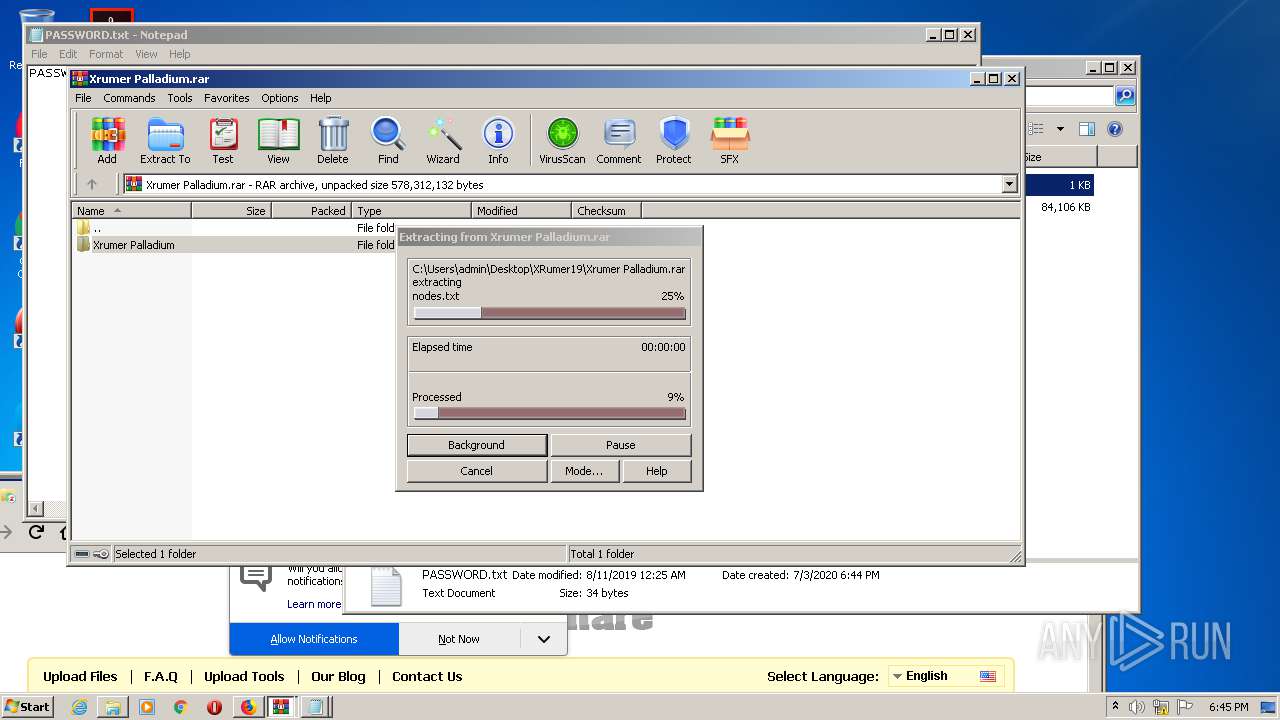Sort by the Name column header
The height and width of the screenshot is (720, 1280).
131,211
